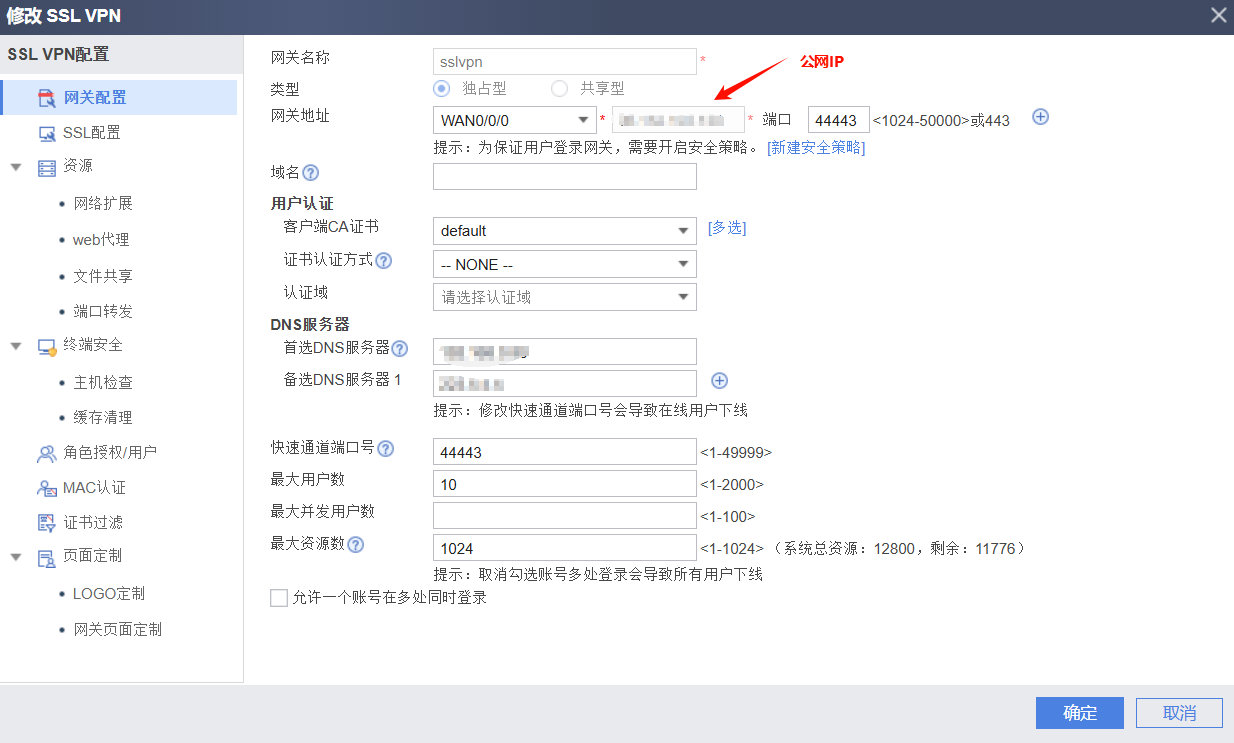Click the help icon next to 域名

(x=310, y=173)
